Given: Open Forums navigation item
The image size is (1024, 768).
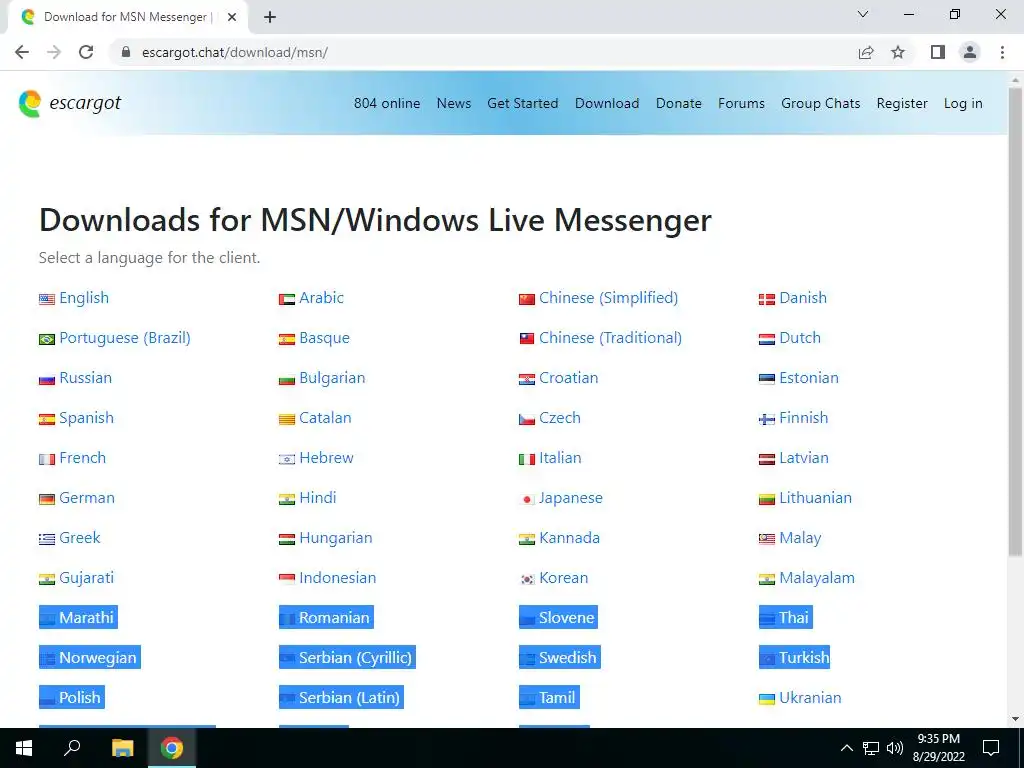Looking at the screenshot, I should point(741,103).
